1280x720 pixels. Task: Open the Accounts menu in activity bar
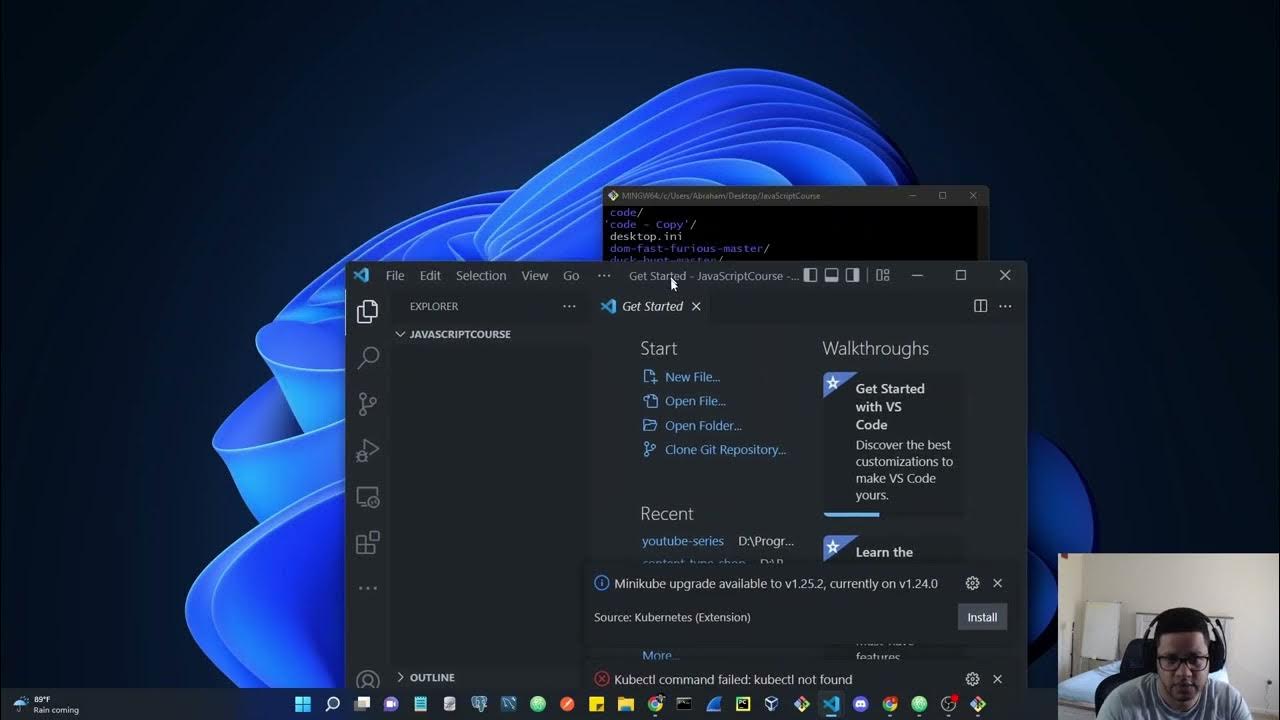click(368, 679)
